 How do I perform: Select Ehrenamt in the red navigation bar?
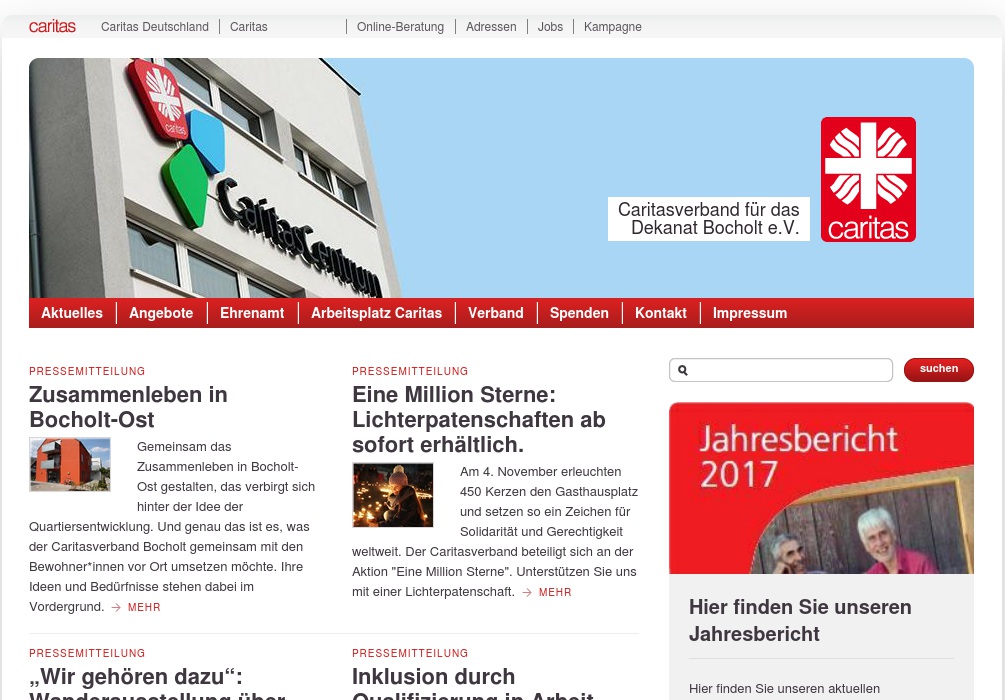coord(252,313)
